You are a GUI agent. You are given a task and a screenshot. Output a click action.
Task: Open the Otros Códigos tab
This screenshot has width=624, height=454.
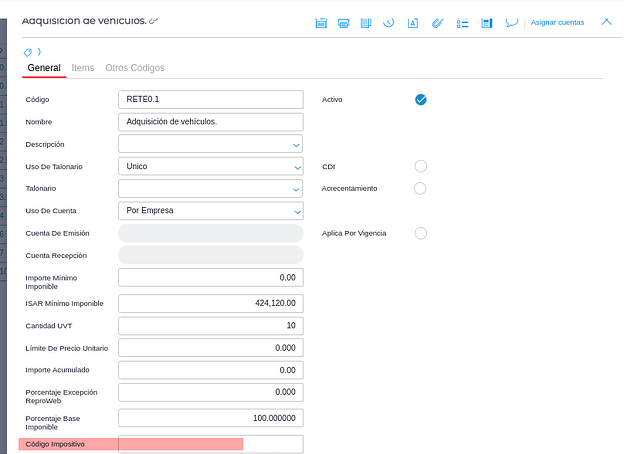(135, 68)
